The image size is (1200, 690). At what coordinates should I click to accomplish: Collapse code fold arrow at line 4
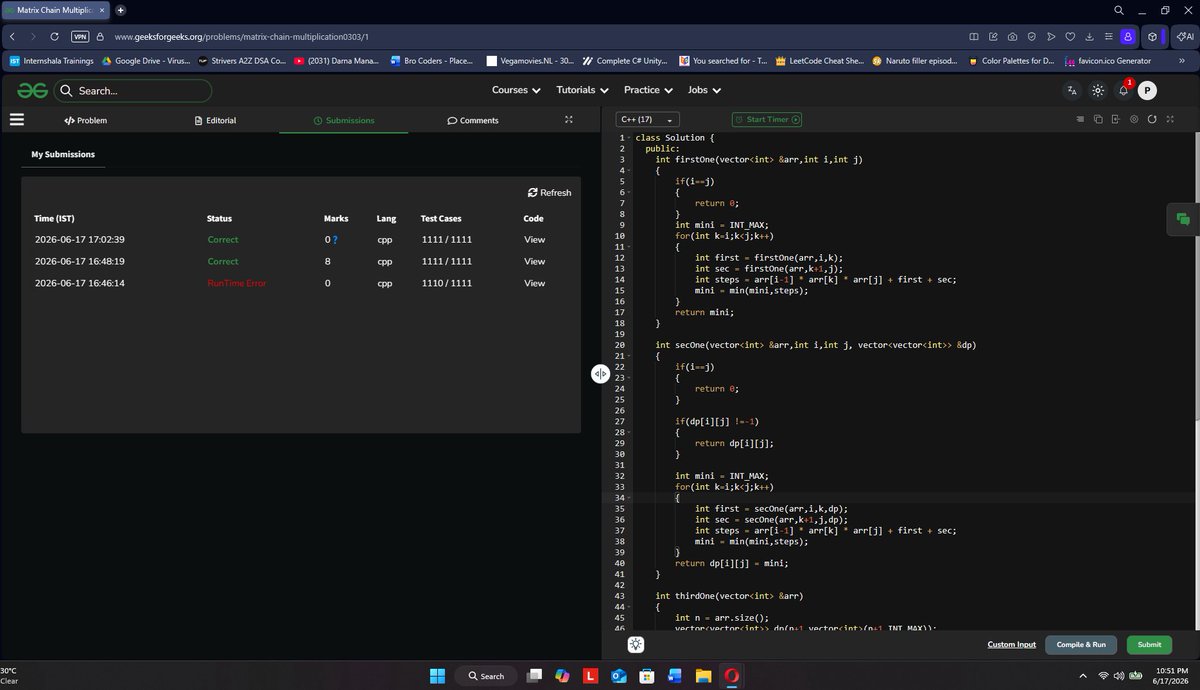point(630,171)
